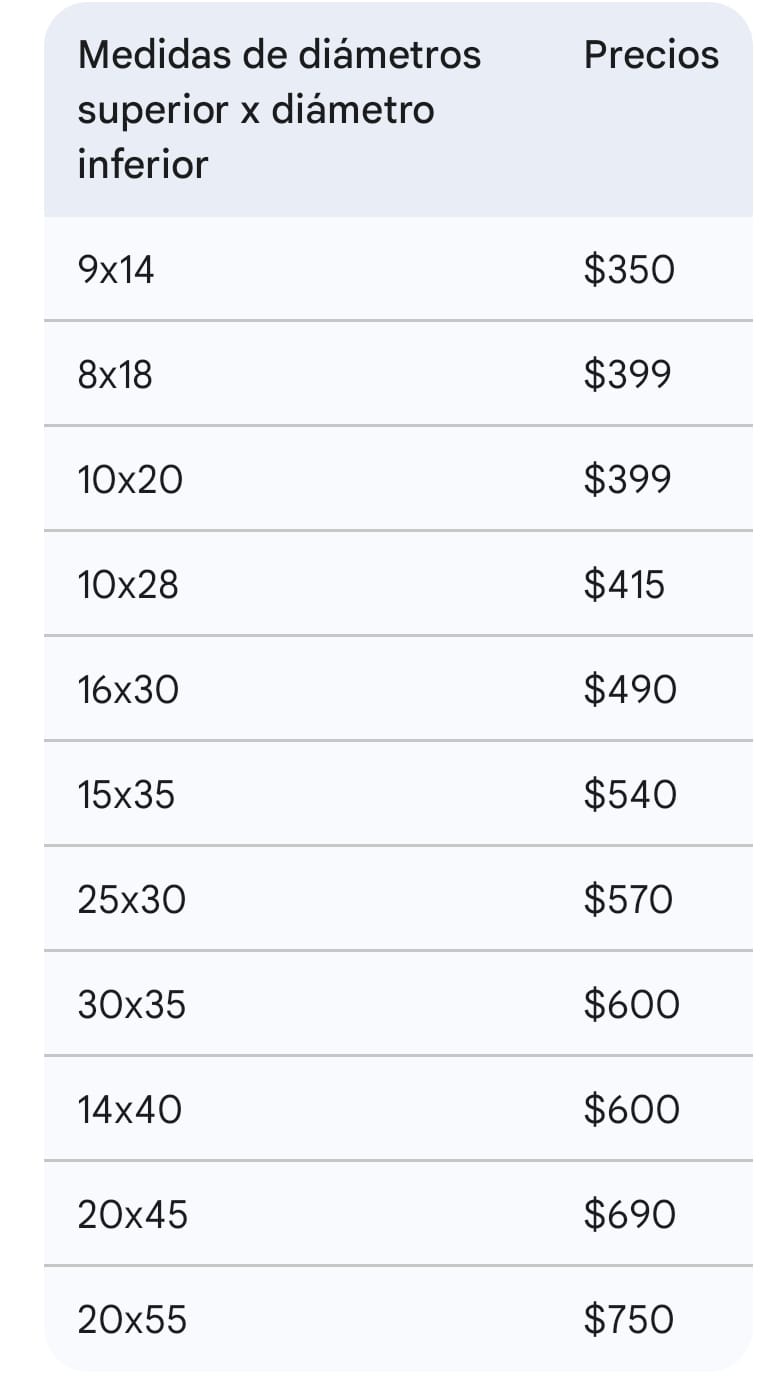The width and height of the screenshot is (780, 1383).
Task: Select the 8x18 measurement cell
Action: pyautogui.click(x=115, y=375)
